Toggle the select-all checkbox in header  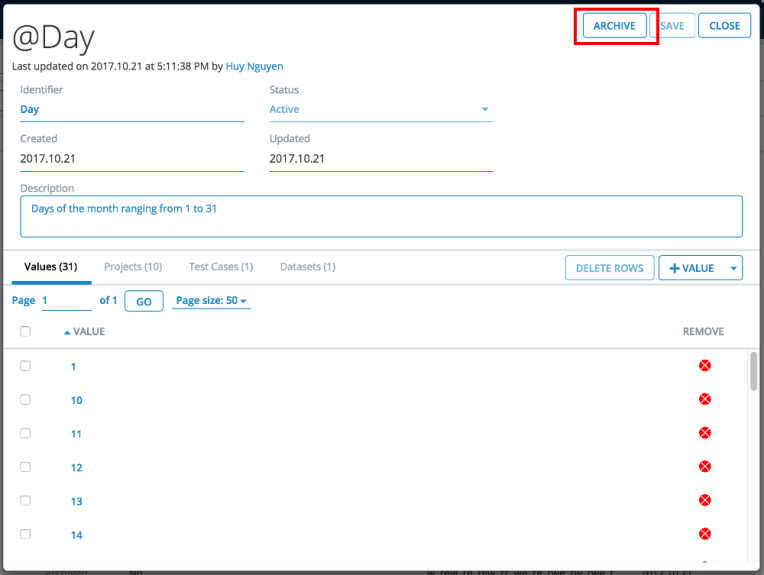click(25, 332)
